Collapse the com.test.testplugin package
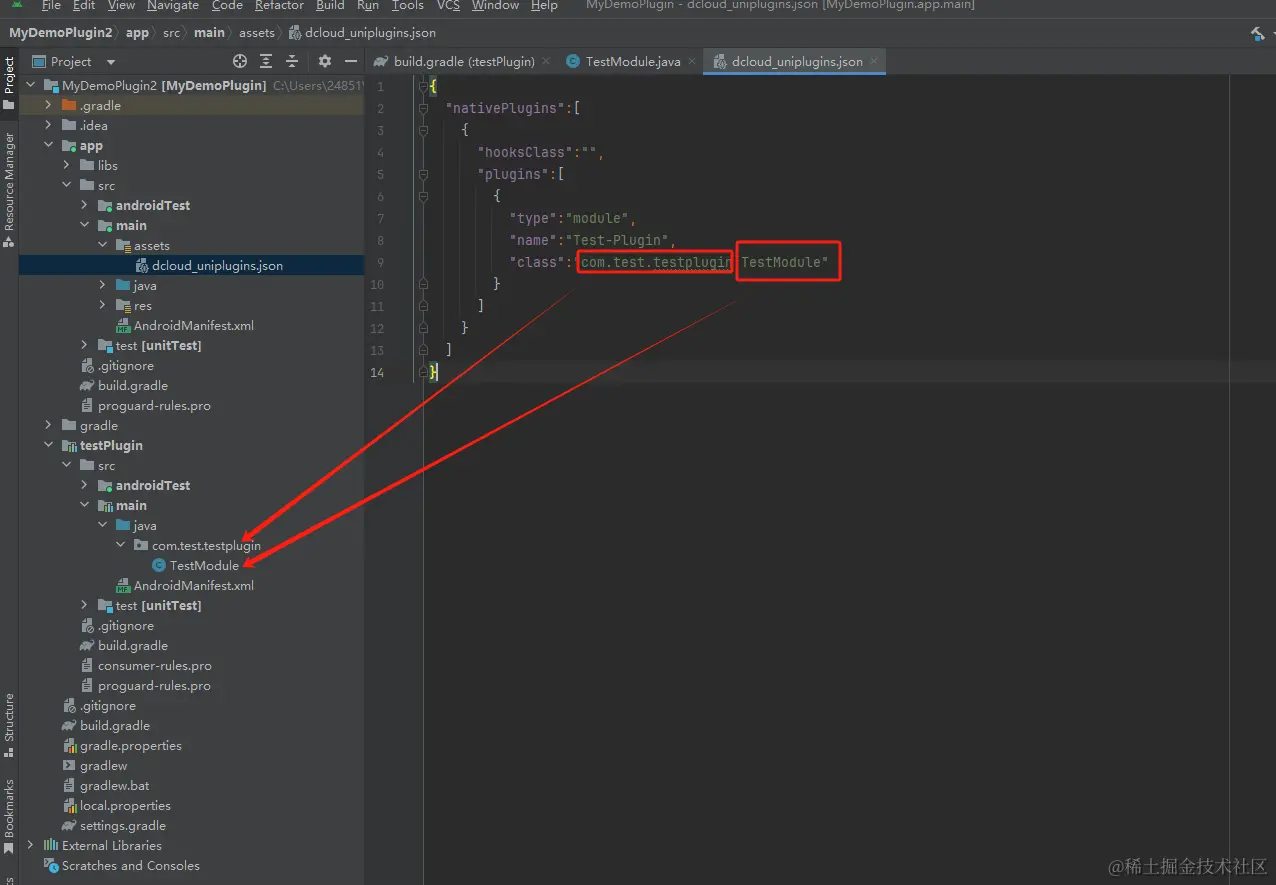1276x885 pixels. (x=121, y=545)
